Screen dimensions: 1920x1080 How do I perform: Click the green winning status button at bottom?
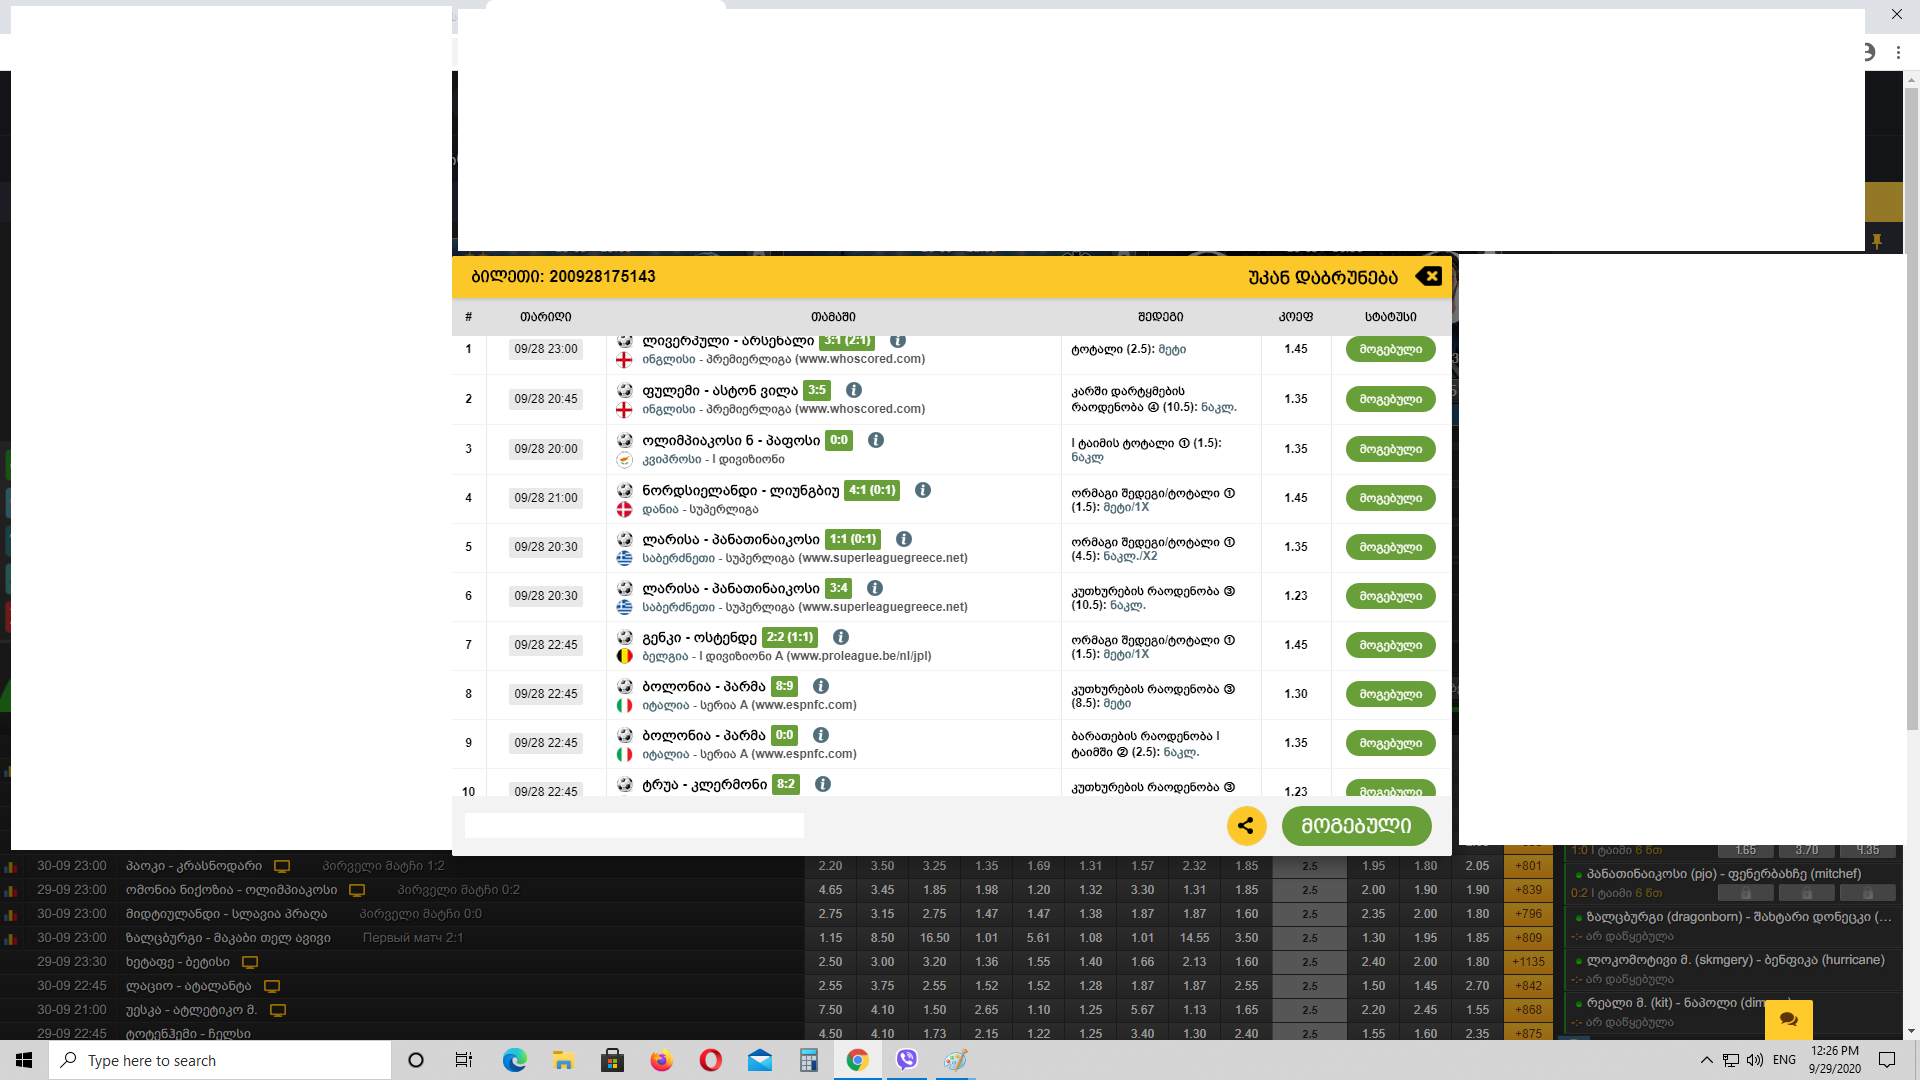click(1356, 826)
